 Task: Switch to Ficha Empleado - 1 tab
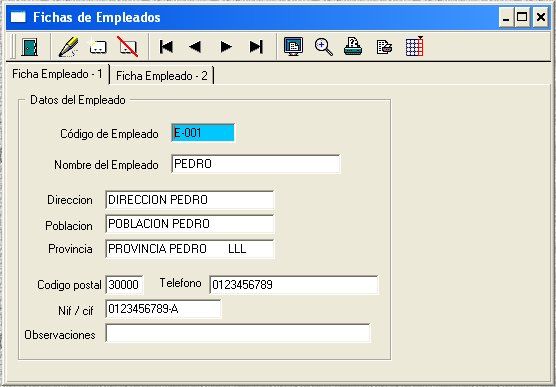pos(57,74)
